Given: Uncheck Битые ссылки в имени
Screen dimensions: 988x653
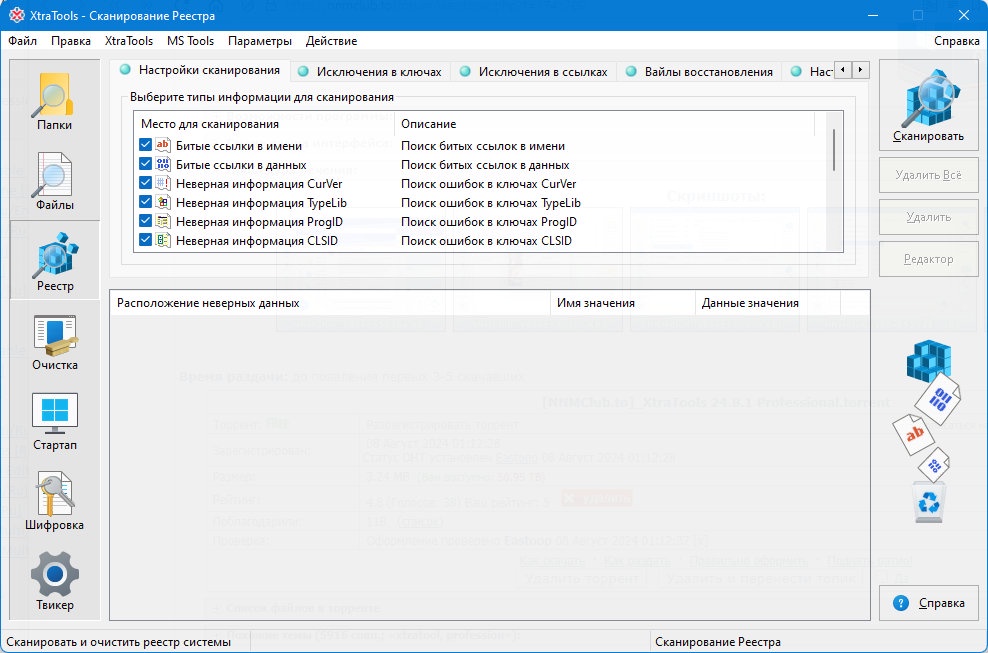Looking at the screenshot, I should pos(146,145).
